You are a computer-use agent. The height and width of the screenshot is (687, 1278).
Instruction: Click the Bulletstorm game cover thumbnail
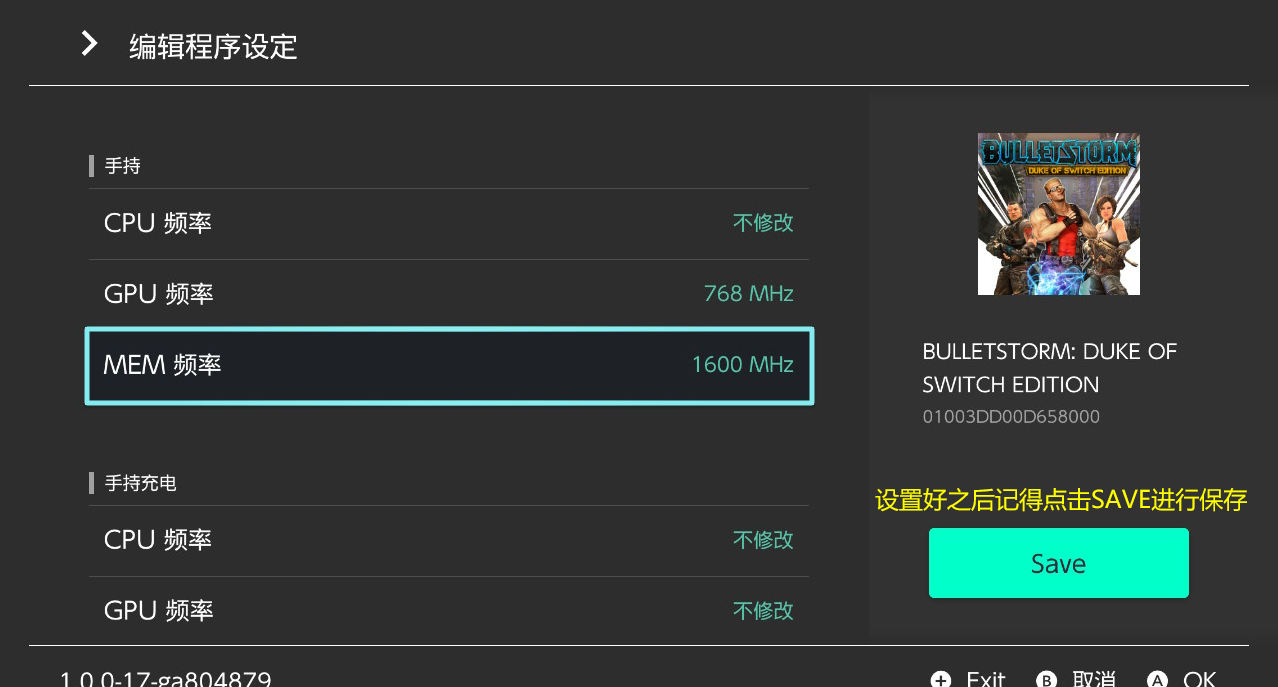pos(1058,214)
